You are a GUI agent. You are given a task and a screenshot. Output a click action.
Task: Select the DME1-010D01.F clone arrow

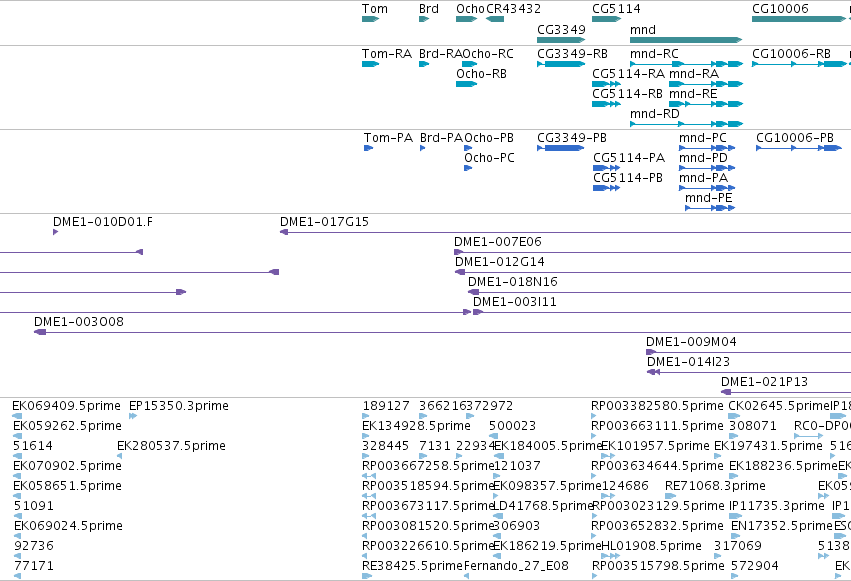[55, 232]
